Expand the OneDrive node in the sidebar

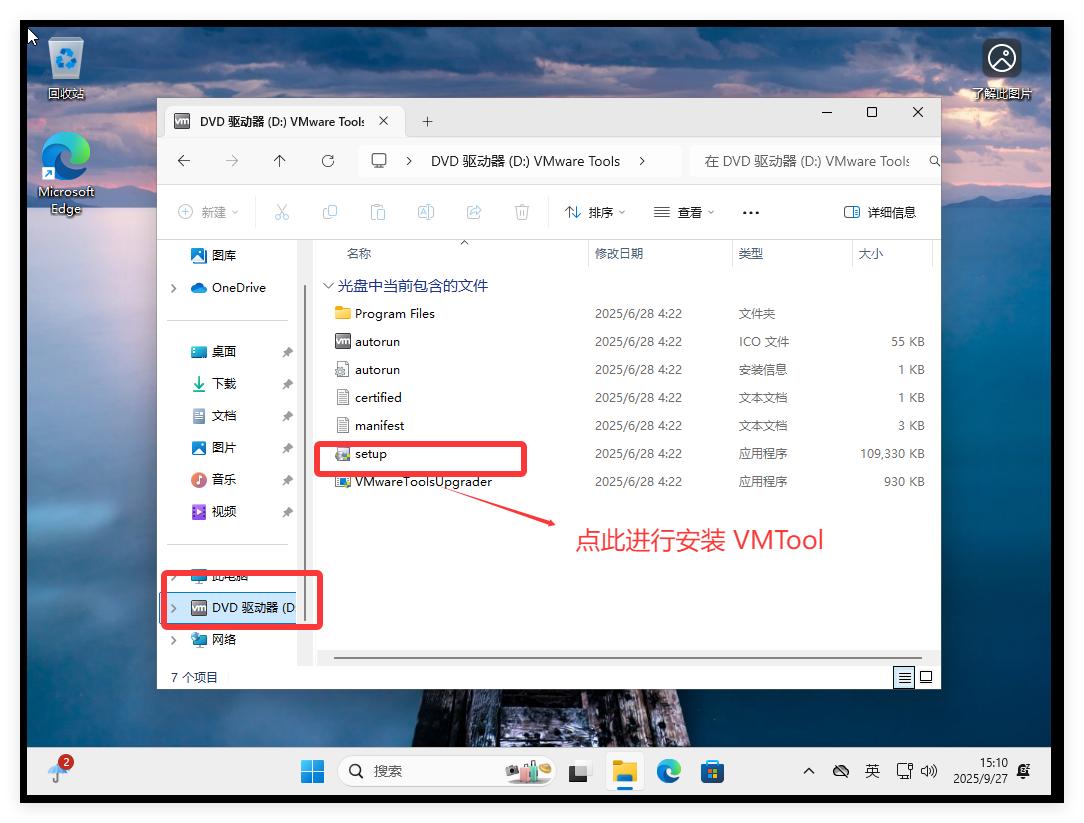click(x=174, y=288)
